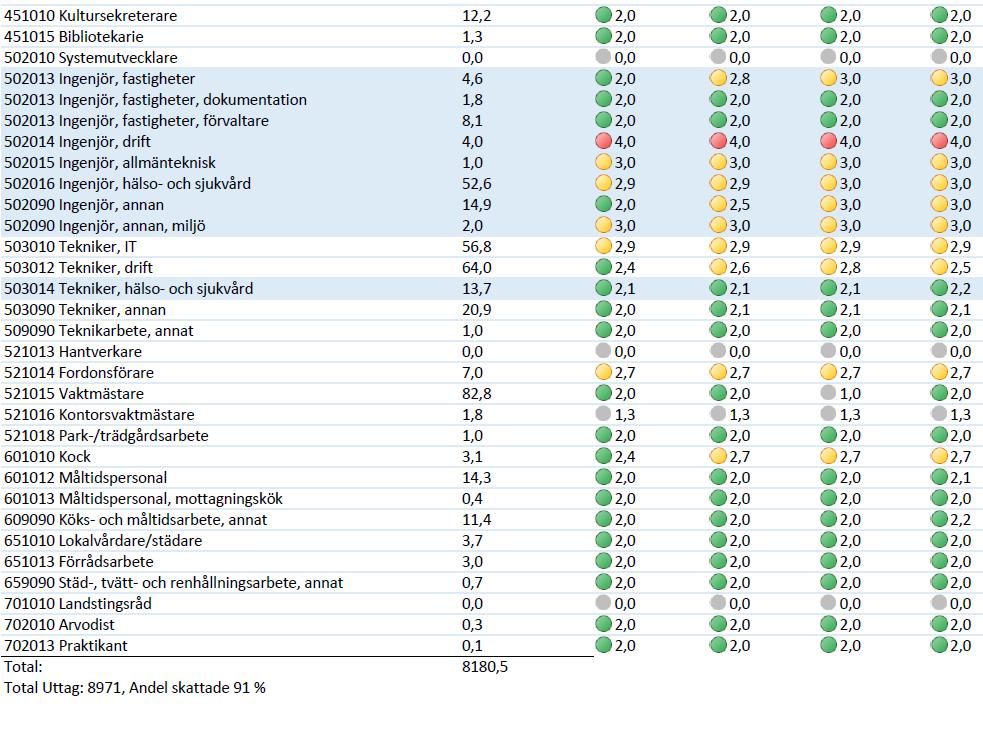
Task: Select the '502014 Ingenjör, drift' row label
Action: tap(77, 142)
